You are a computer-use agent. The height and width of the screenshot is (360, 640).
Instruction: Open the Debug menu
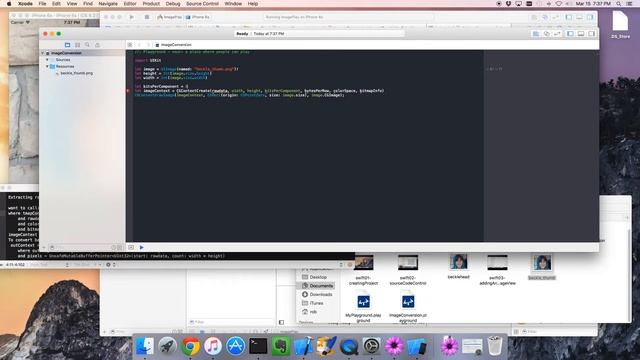point(173,4)
